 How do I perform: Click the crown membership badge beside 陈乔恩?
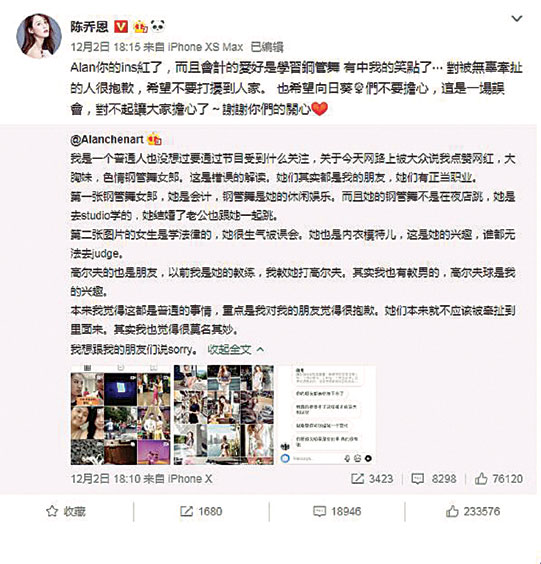coord(140,27)
